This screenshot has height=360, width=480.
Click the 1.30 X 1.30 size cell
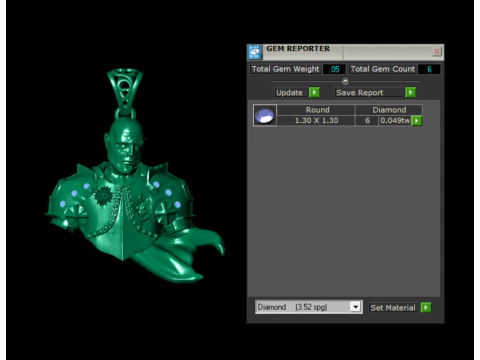tap(316, 120)
